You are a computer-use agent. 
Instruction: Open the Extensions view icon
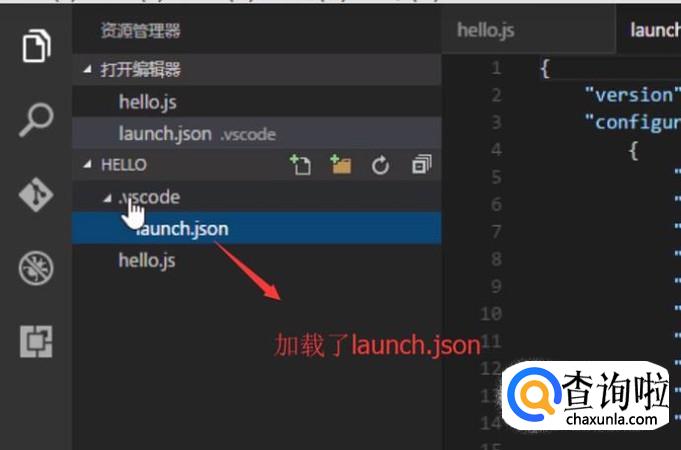point(36,341)
